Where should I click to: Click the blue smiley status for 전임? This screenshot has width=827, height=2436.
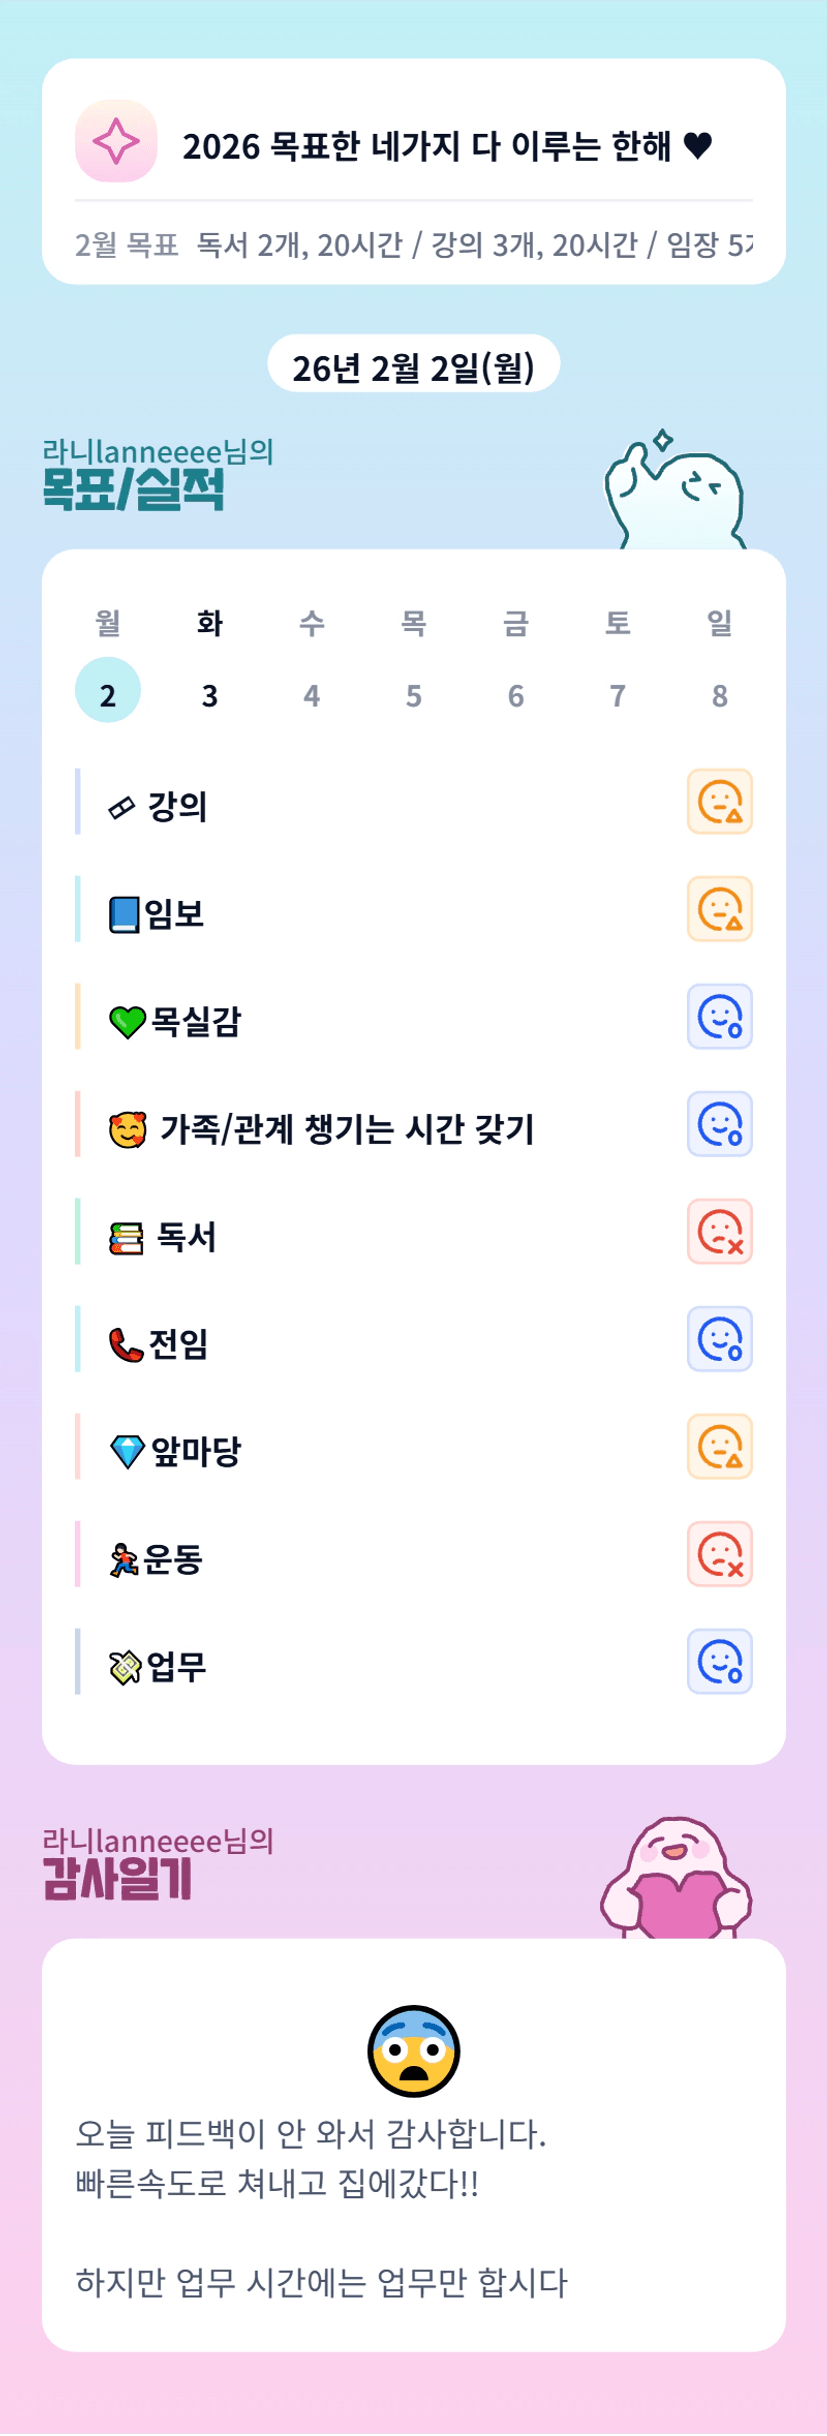(719, 1339)
